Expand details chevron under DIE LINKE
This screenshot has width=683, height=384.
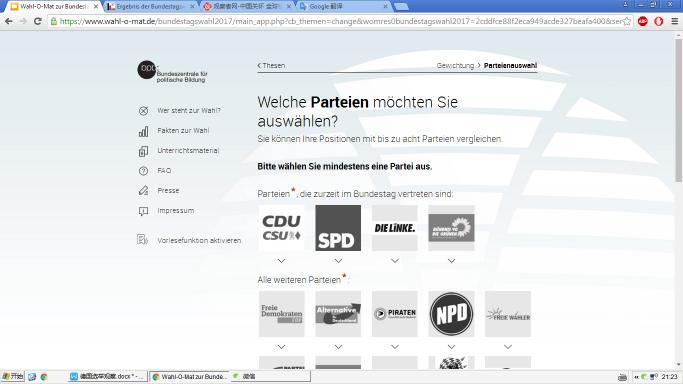(x=395, y=261)
